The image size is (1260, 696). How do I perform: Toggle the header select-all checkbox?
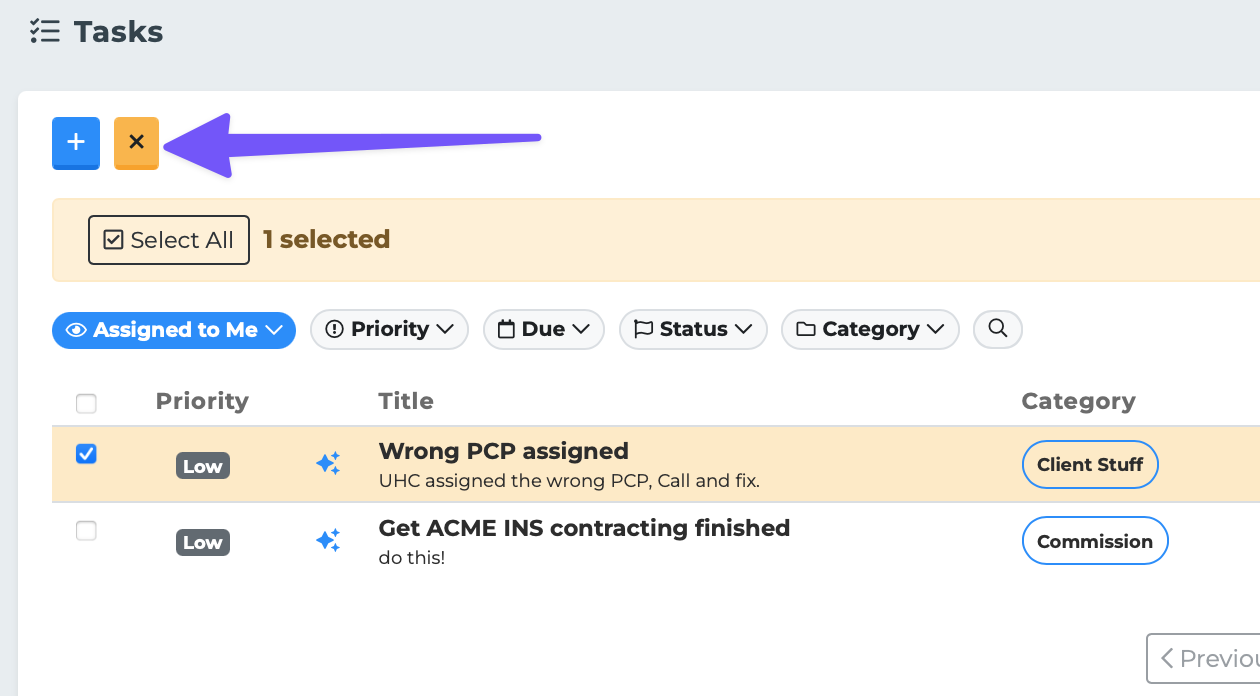[x=87, y=403]
